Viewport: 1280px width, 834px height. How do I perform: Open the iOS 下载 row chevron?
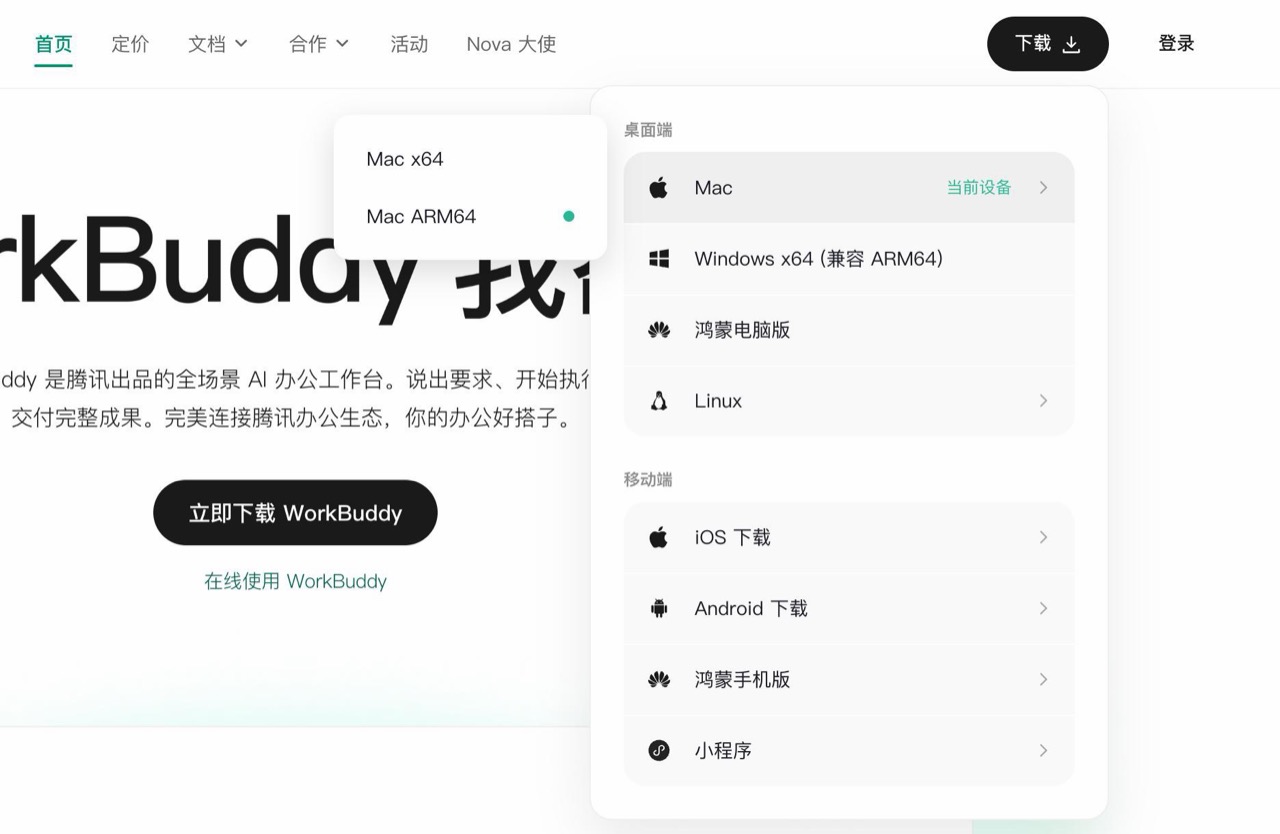tap(1043, 537)
